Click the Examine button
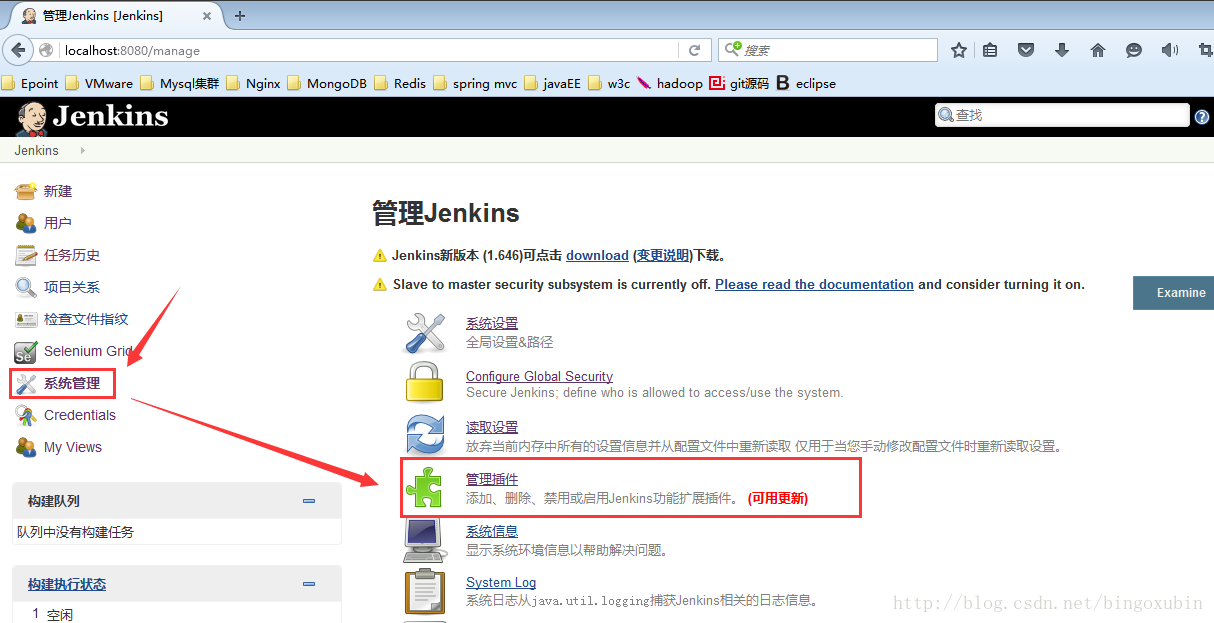This screenshot has height=623, width=1214. coord(1173,293)
